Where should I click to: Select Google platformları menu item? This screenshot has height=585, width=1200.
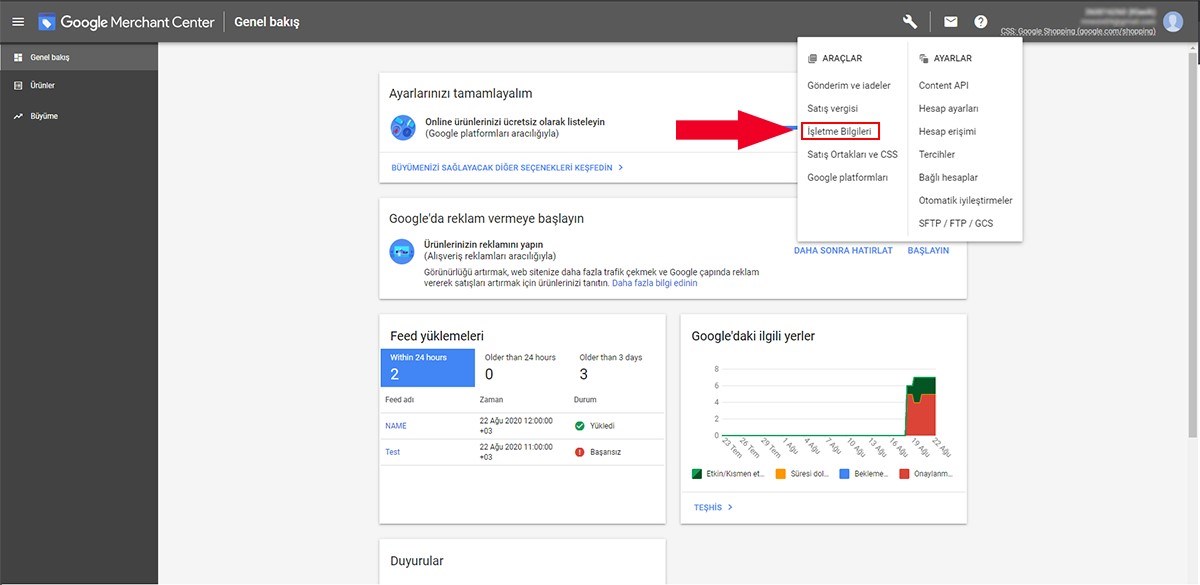click(847, 177)
